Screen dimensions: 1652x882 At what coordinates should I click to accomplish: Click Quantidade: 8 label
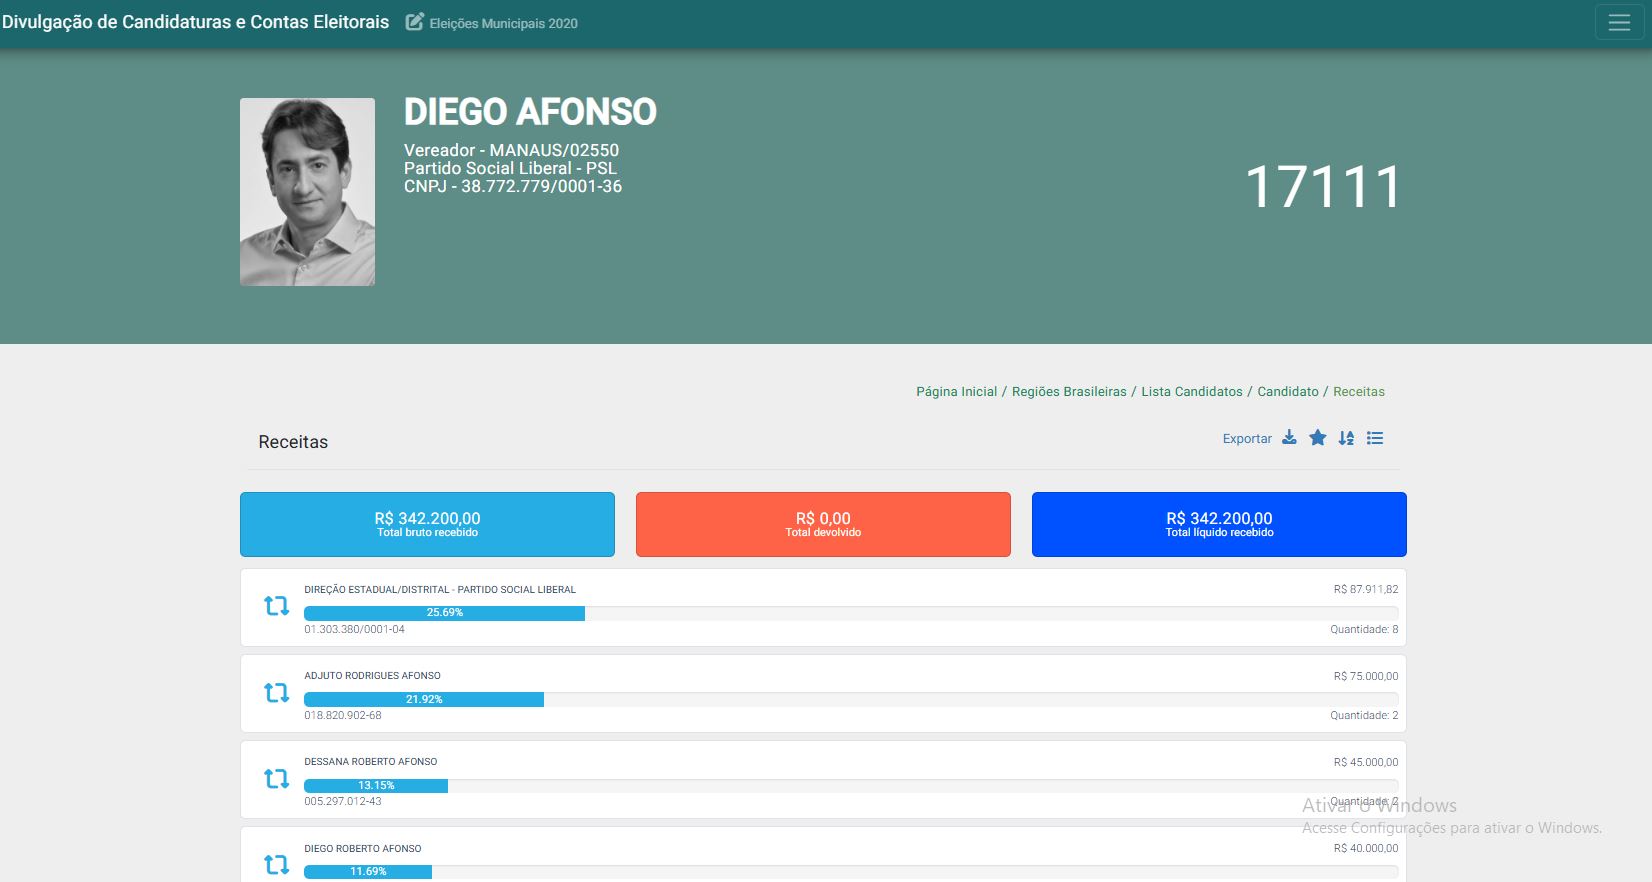pyautogui.click(x=1364, y=630)
